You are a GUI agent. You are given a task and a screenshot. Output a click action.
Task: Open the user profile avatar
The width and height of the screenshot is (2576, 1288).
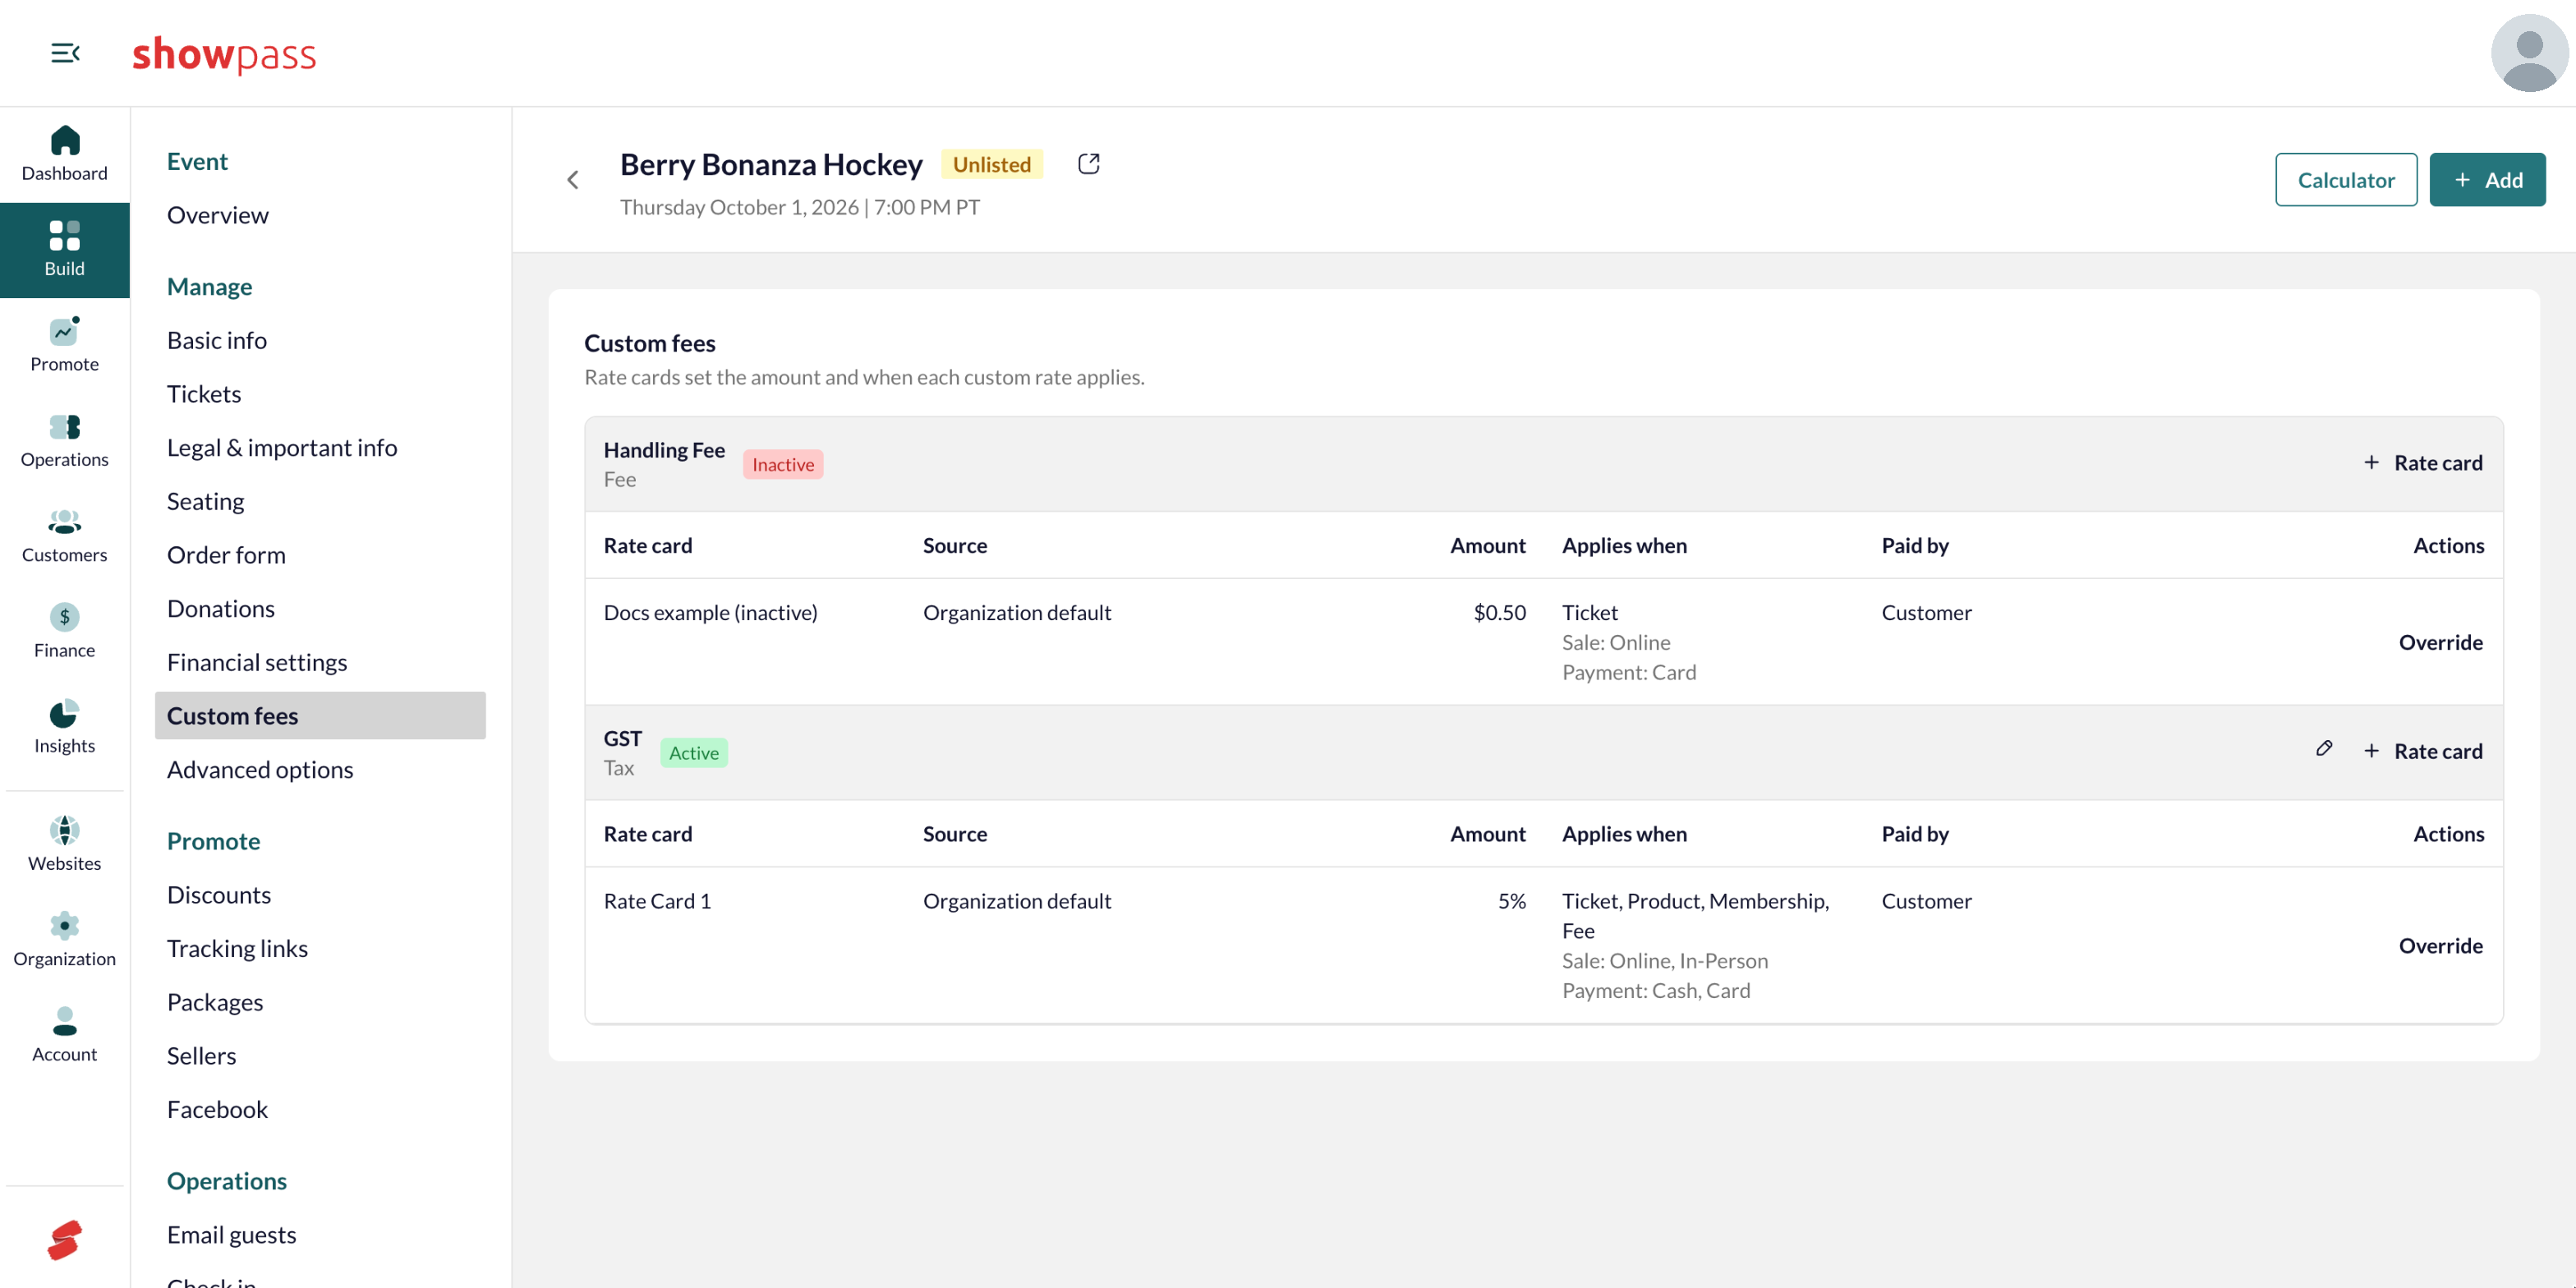coord(2529,53)
